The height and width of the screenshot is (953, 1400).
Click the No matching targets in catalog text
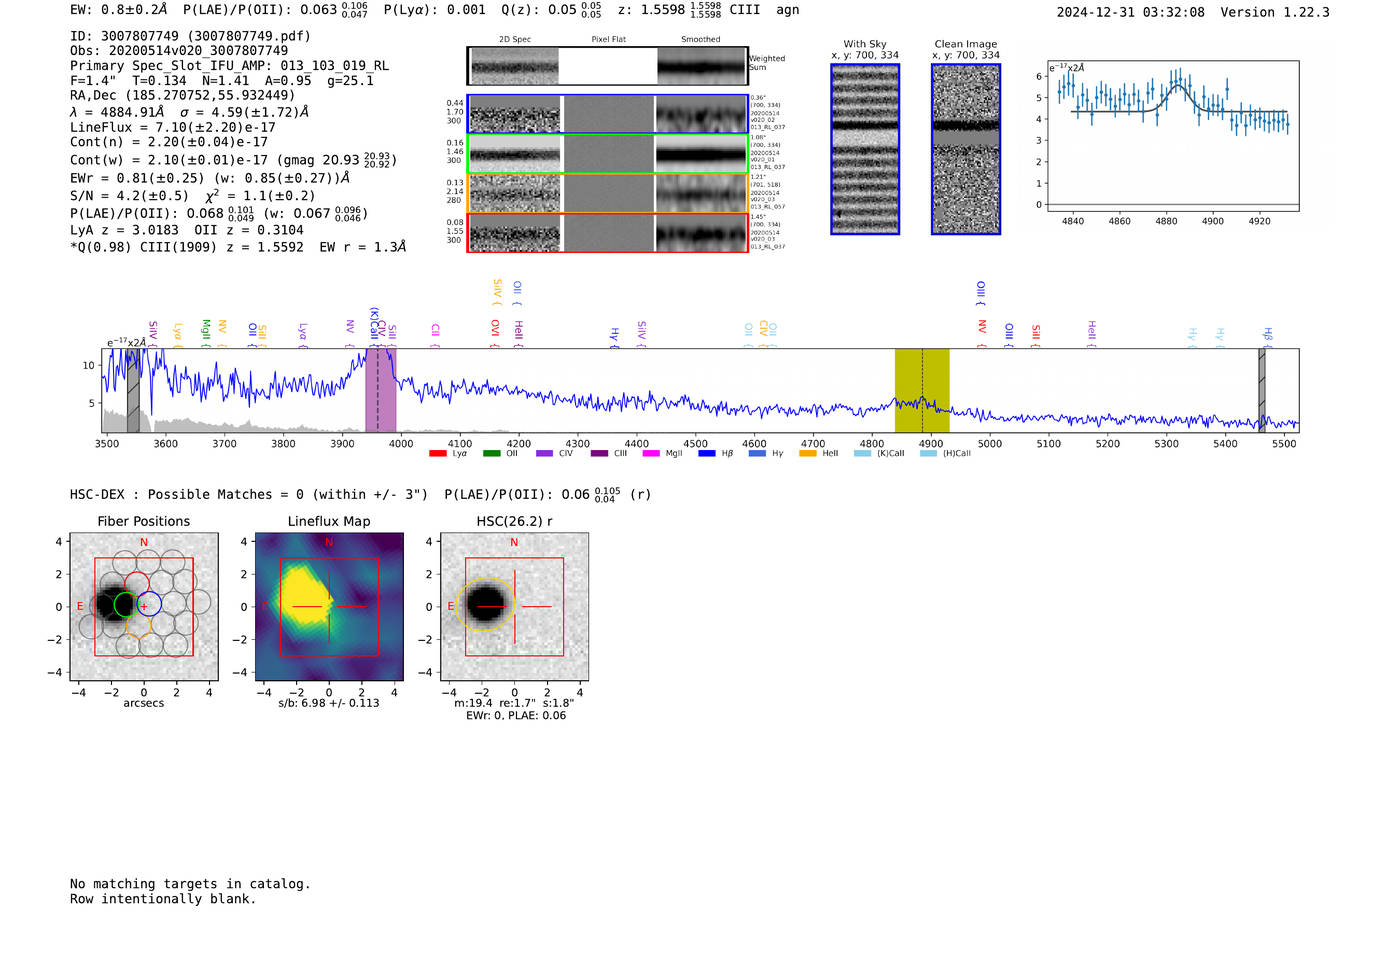[x=190, y=884]
